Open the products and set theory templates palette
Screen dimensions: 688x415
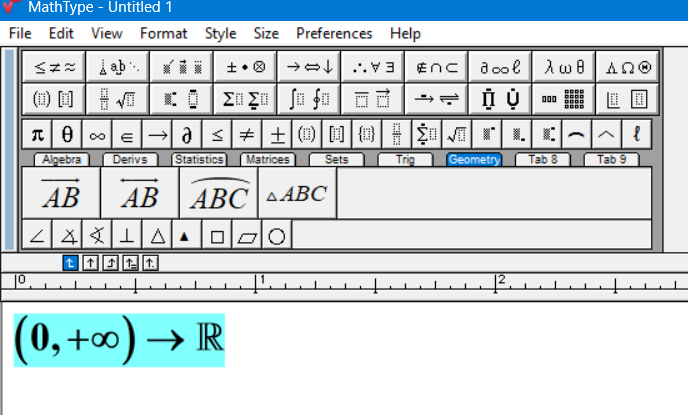(500, 99)
